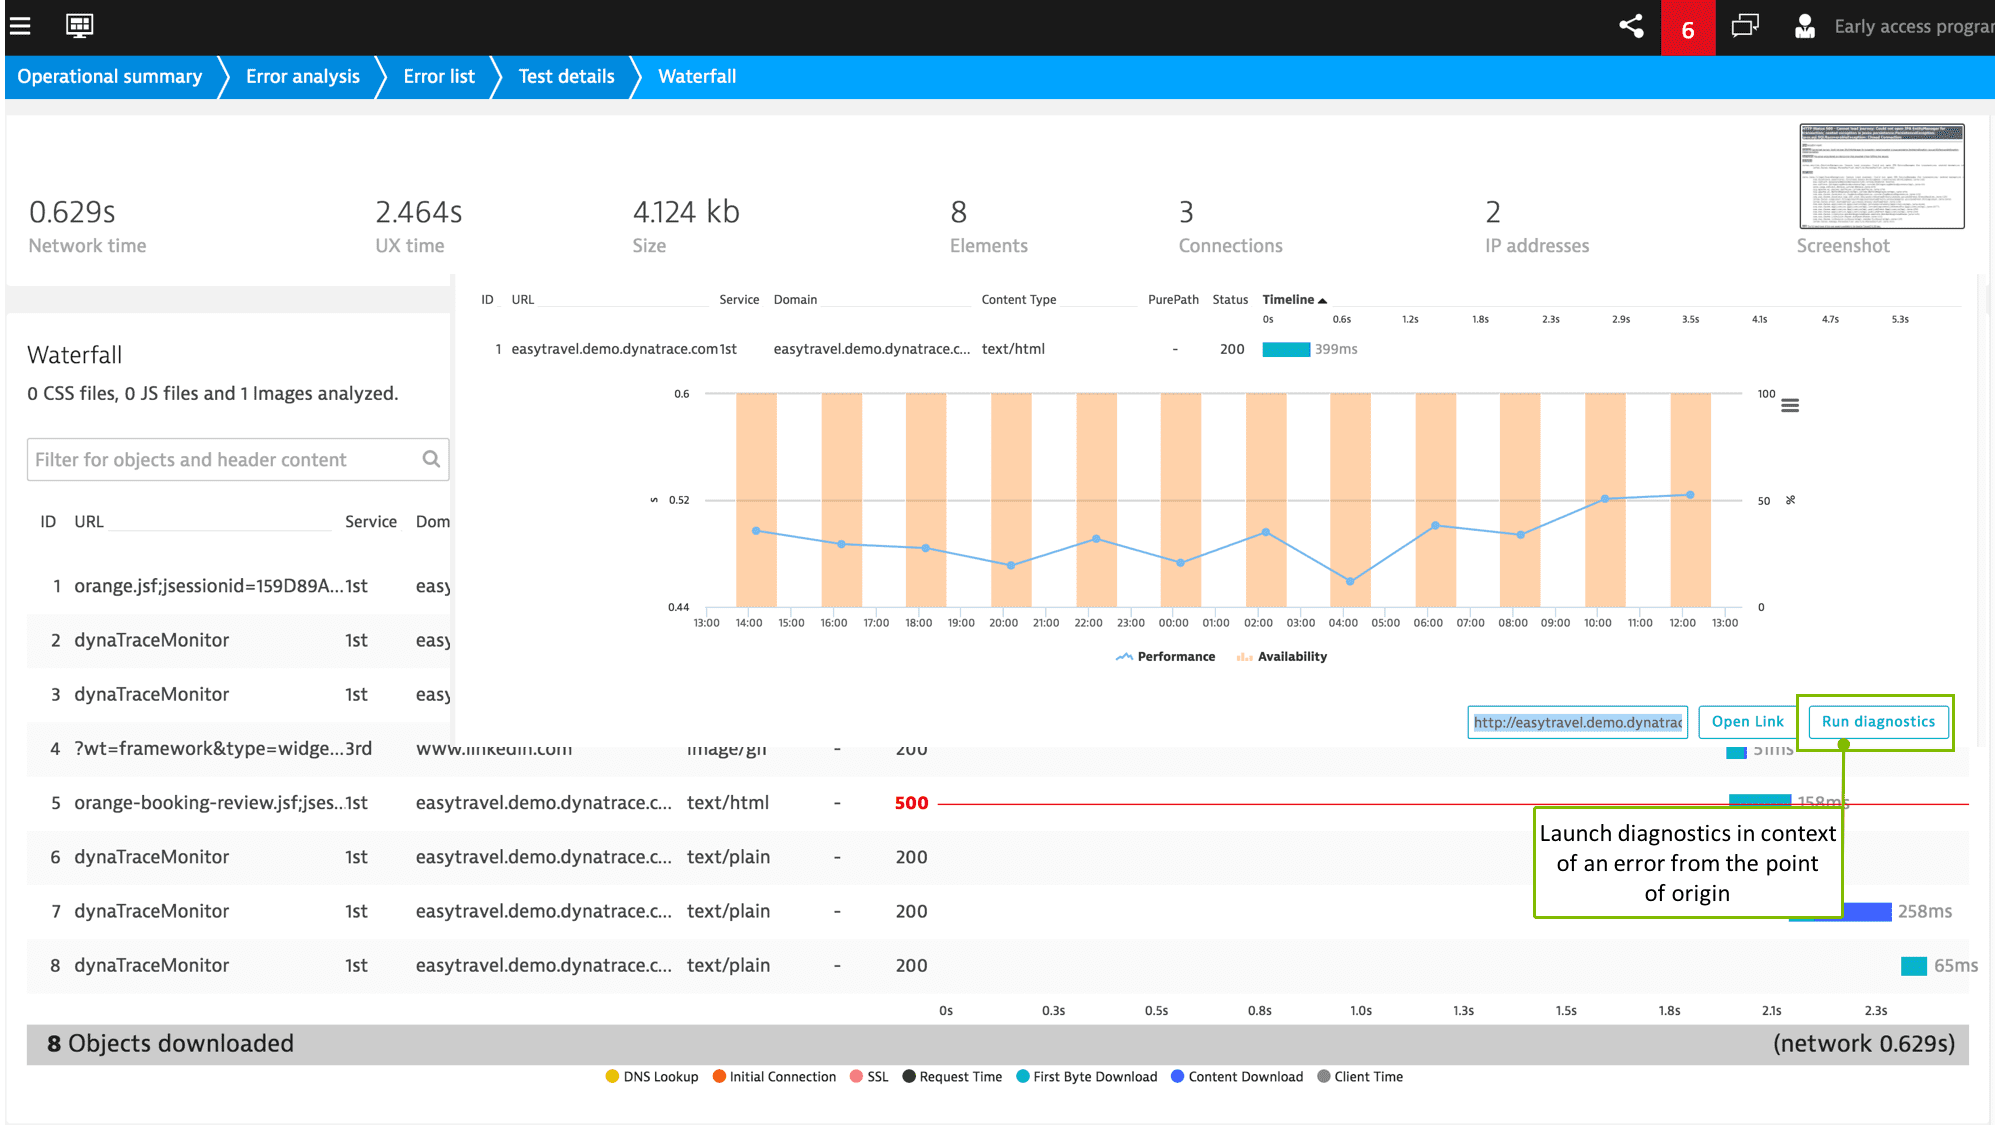Click the URL column header in waterfall list
The image size is (2000, 1125).
click(89, 522)
